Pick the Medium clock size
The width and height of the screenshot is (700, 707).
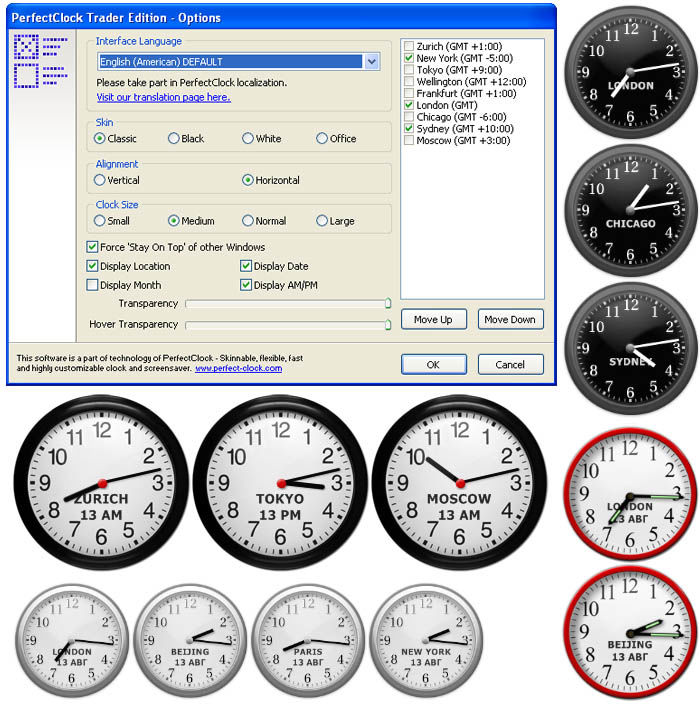(x=174, y=220)
